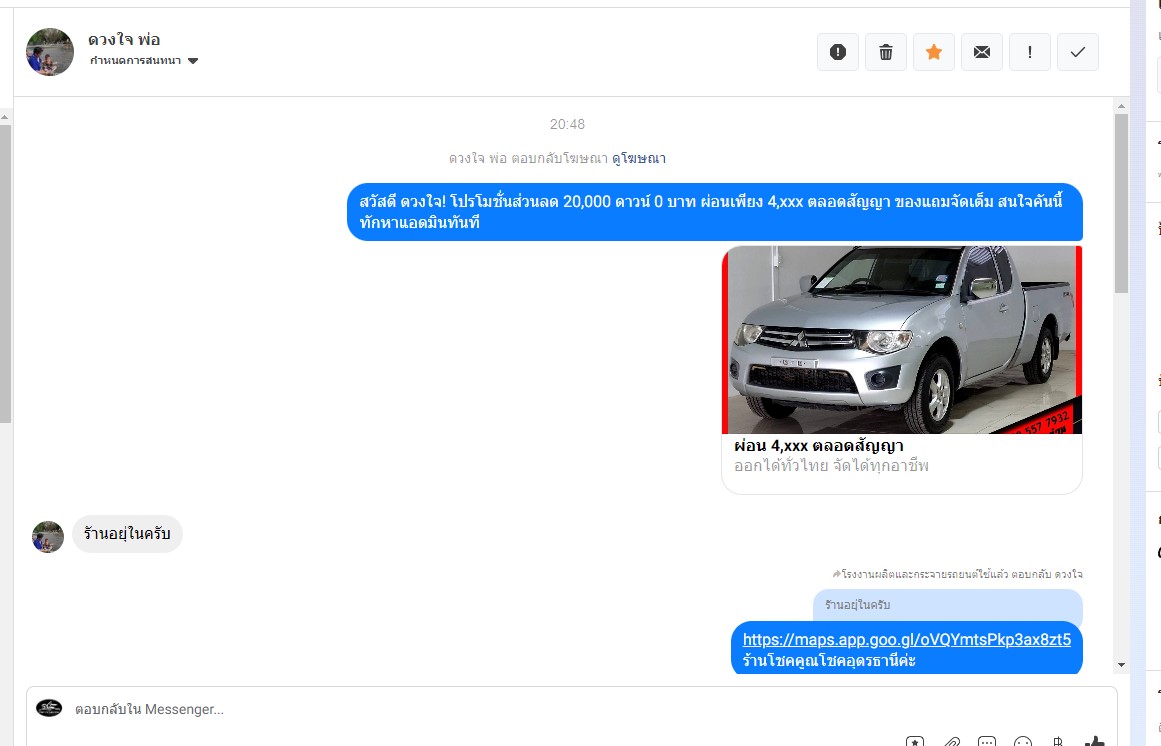Open saved replies star icon in composer
1161x746 pixels.
[x=914, y=741]
